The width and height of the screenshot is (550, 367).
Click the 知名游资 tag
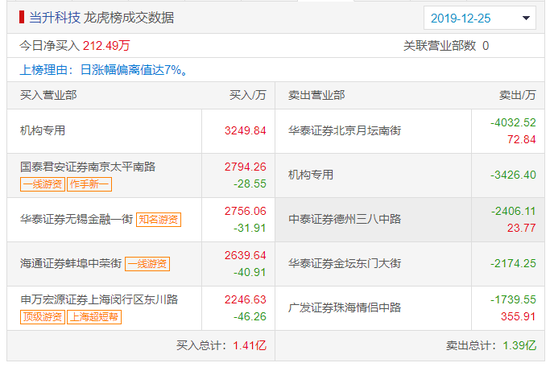point(159,220)
